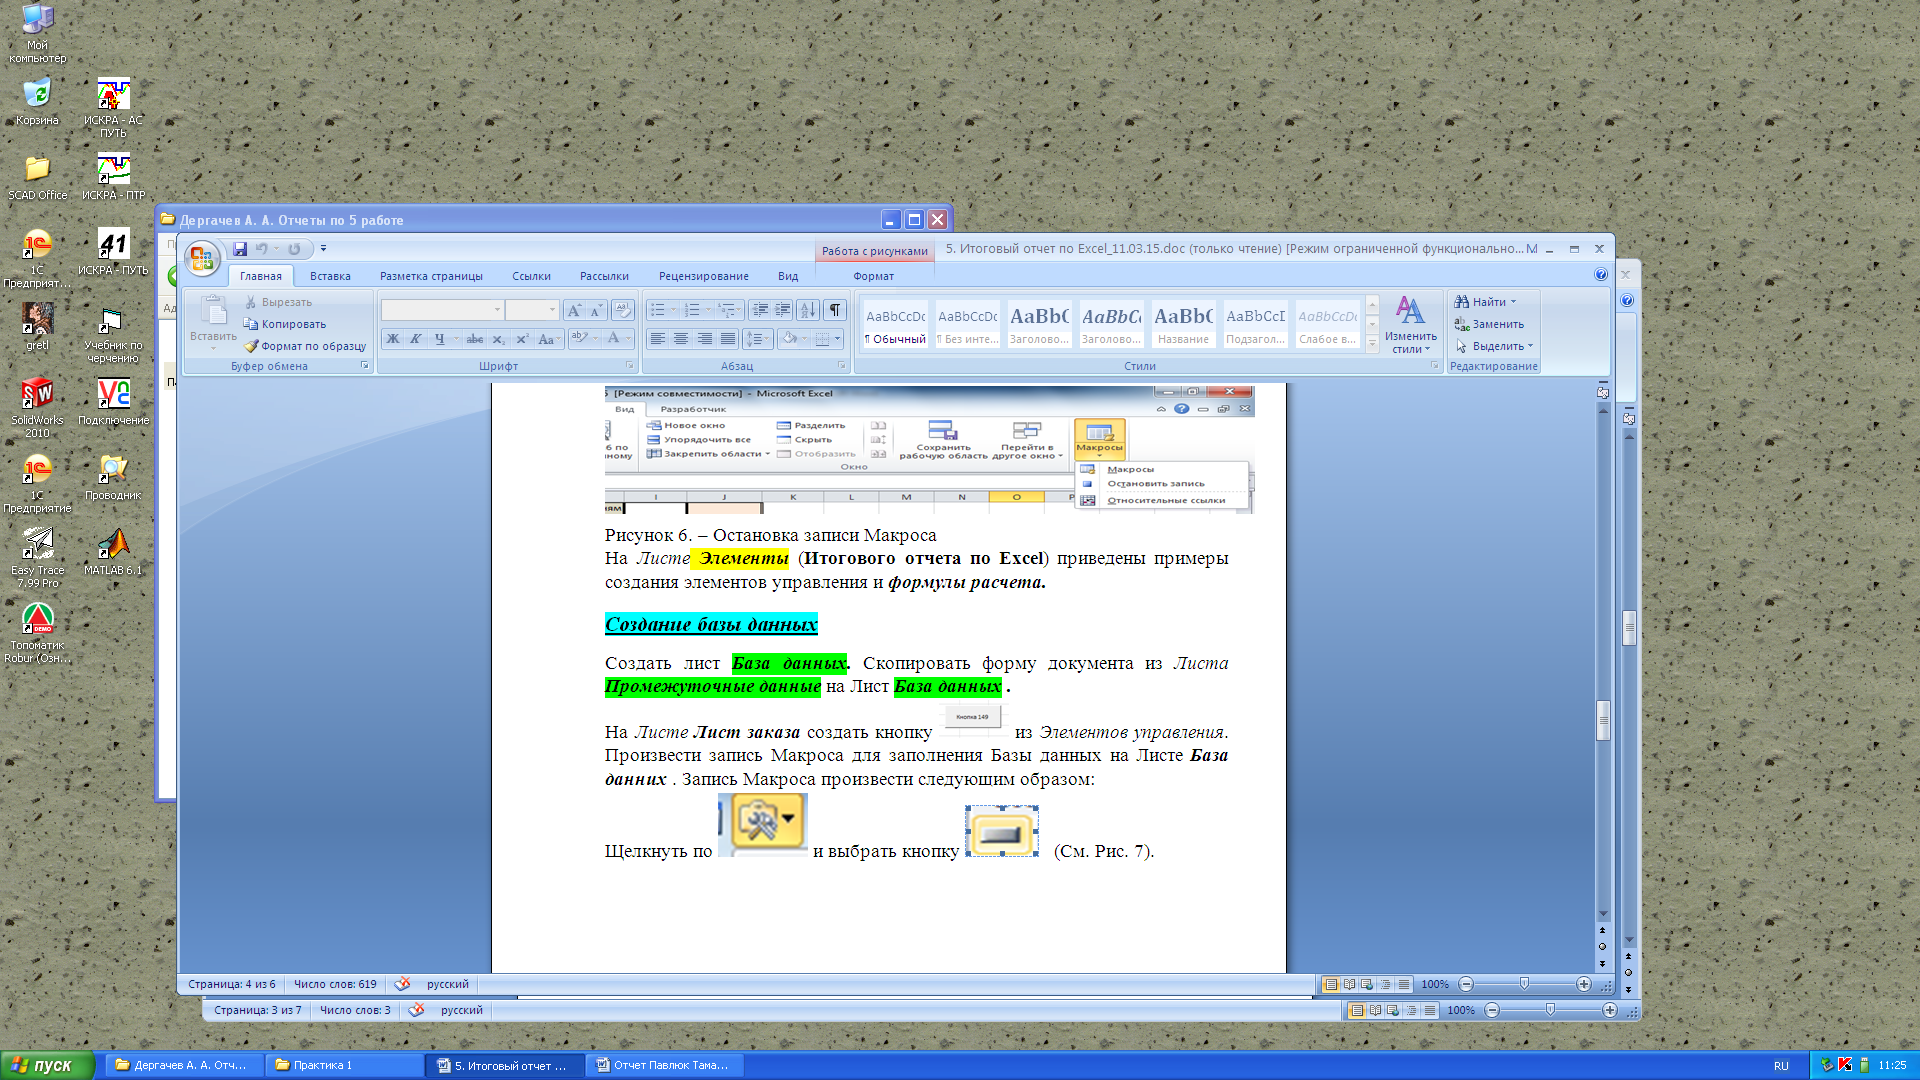The image size is (1920, 1080).
Task: Toggle show paragraph marks (¶)
Action: pos(834,310)
